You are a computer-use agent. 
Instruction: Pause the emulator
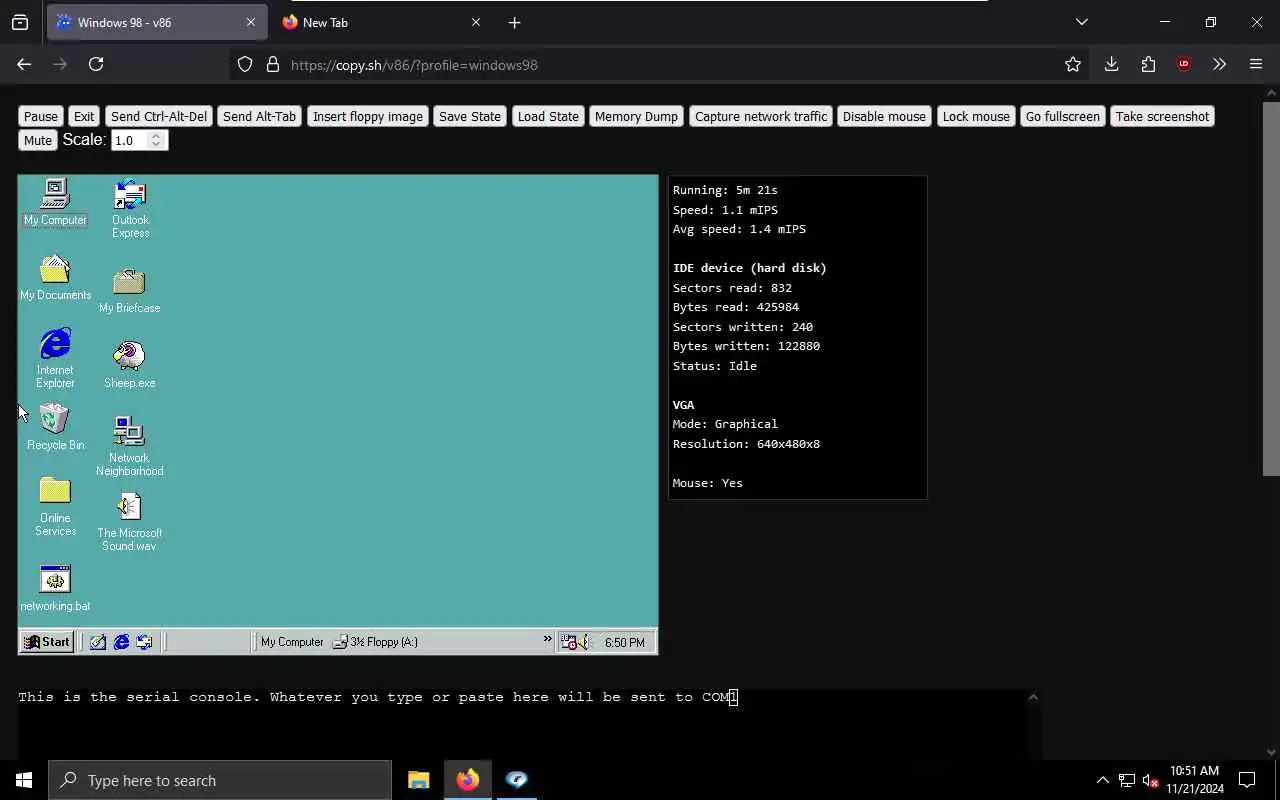[41, 116]
